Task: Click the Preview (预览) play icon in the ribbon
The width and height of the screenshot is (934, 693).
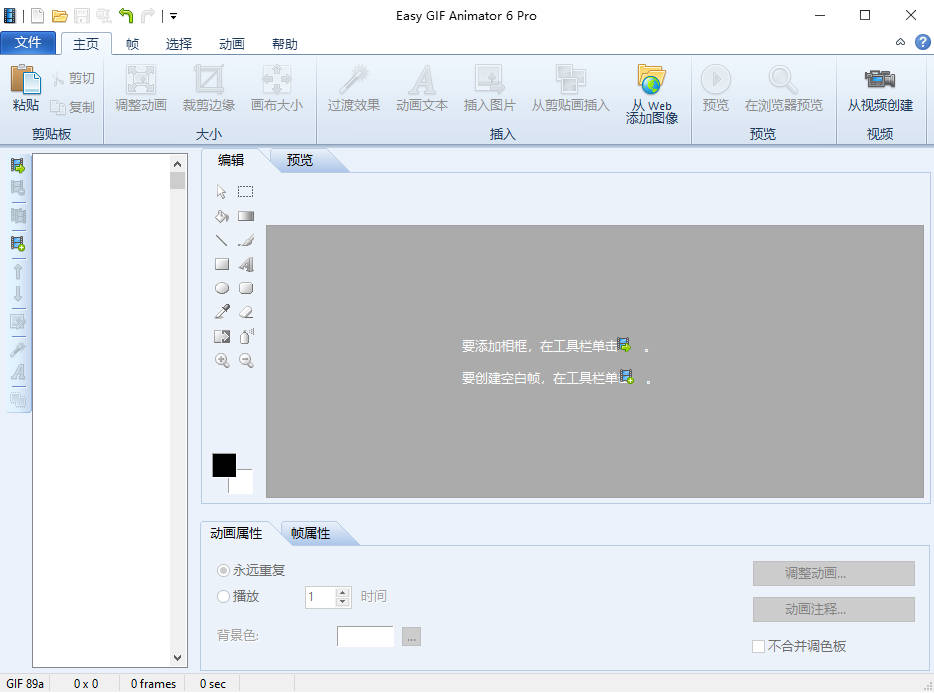Action: click(x=715, y=79)
